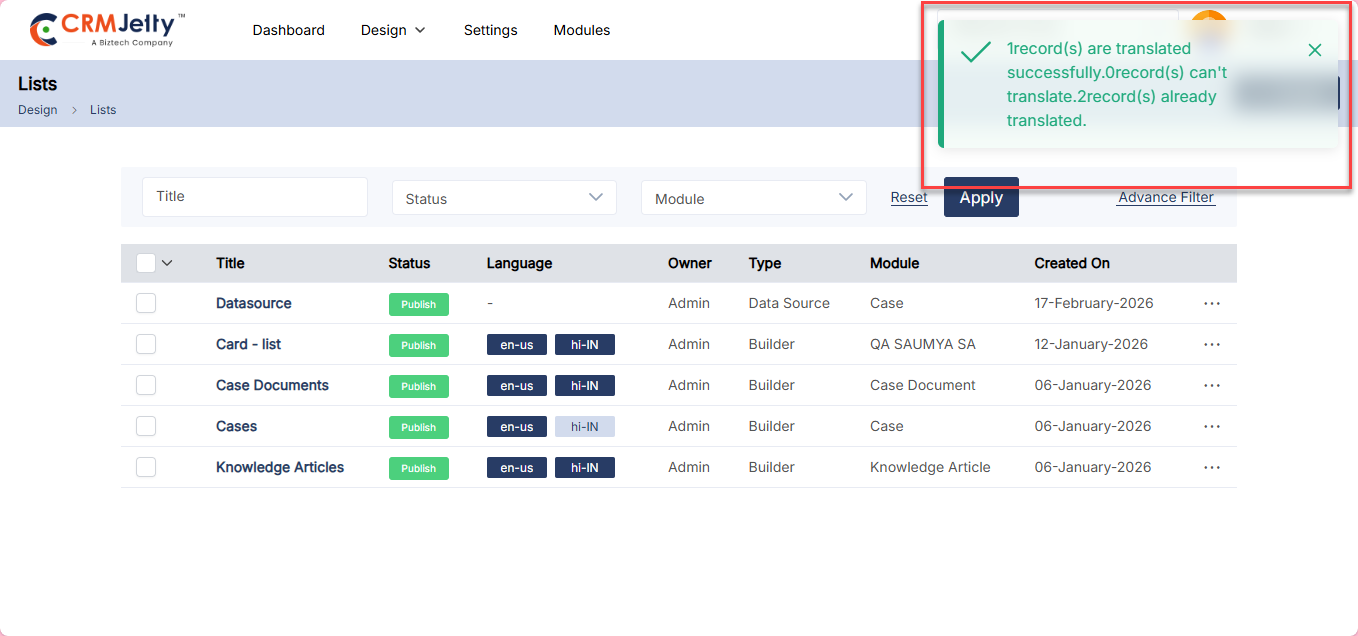1358x636 pixels.
Task: Check the select-all checkbox in table header
Action: pyautogui.click(x=146, y=263)
